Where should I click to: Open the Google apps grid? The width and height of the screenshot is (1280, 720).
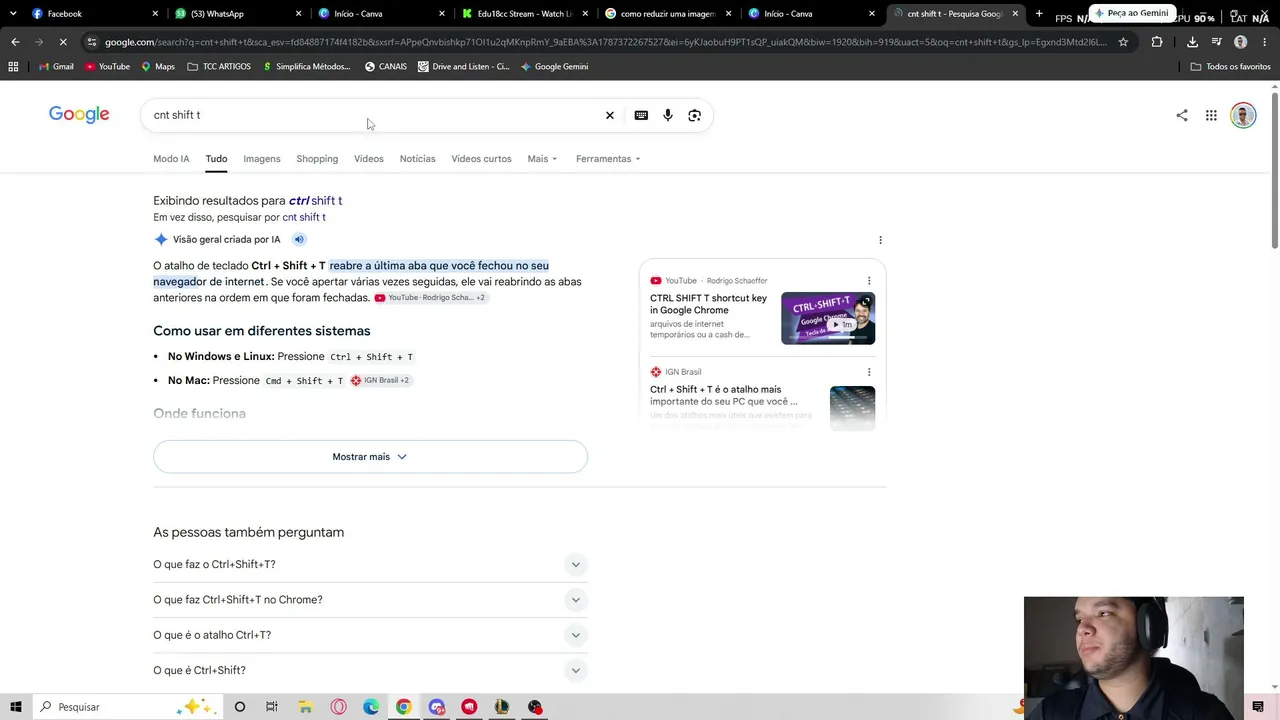(1211, 115)
